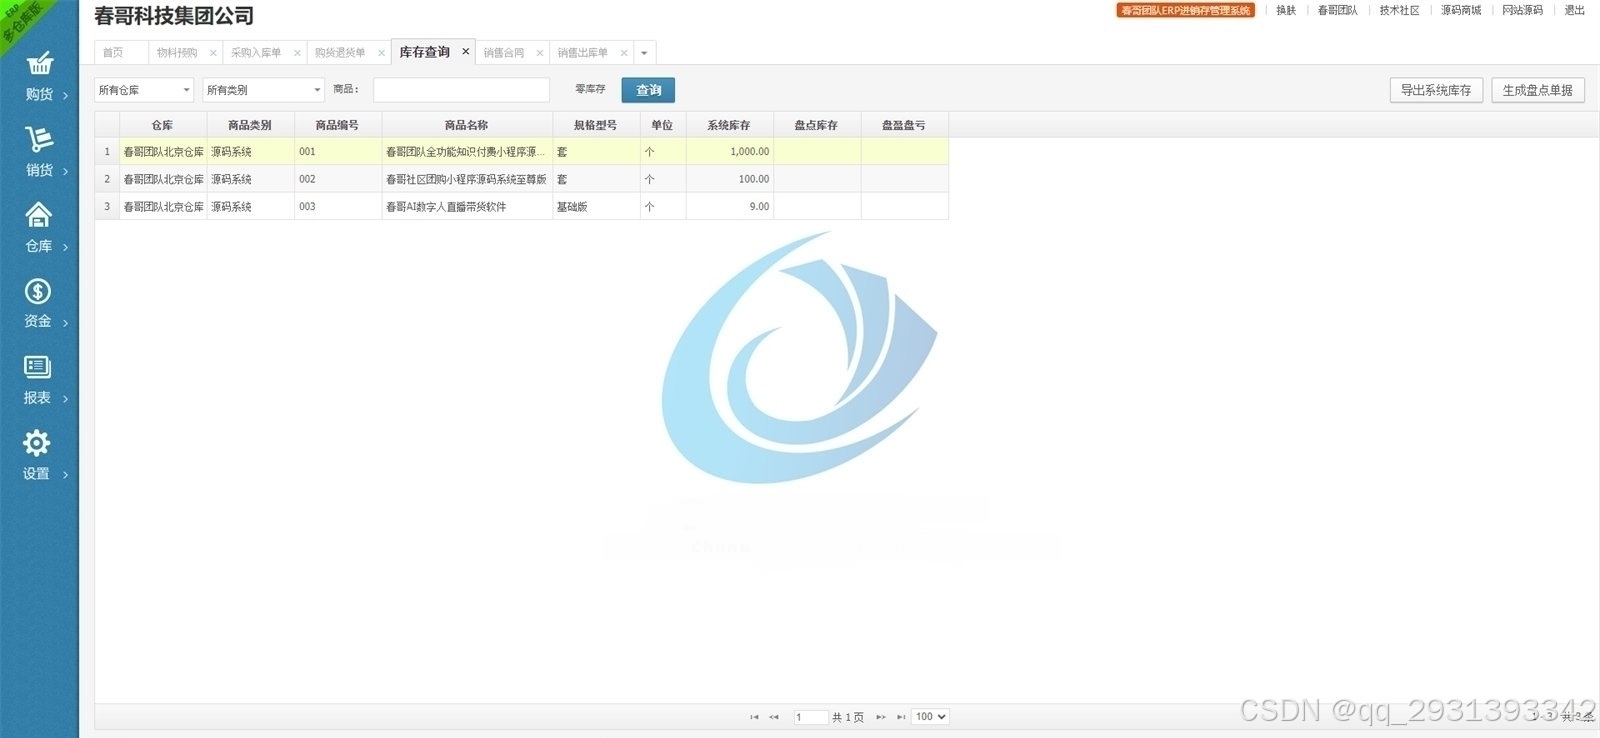Expand the 所有仓库 warehouse dropdown
Viewport: 1600px width, 738px height.
click(x=144, y=90)
